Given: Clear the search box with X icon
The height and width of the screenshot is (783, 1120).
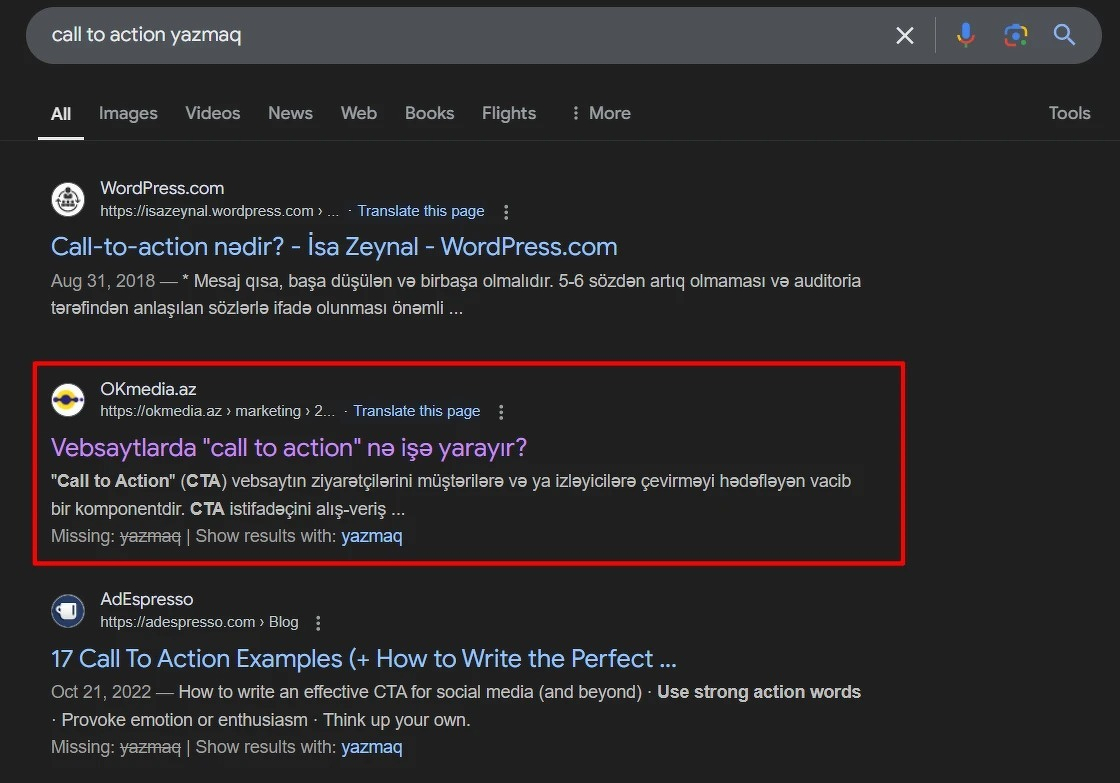Looking at the screenshot, I should [904, 36].
